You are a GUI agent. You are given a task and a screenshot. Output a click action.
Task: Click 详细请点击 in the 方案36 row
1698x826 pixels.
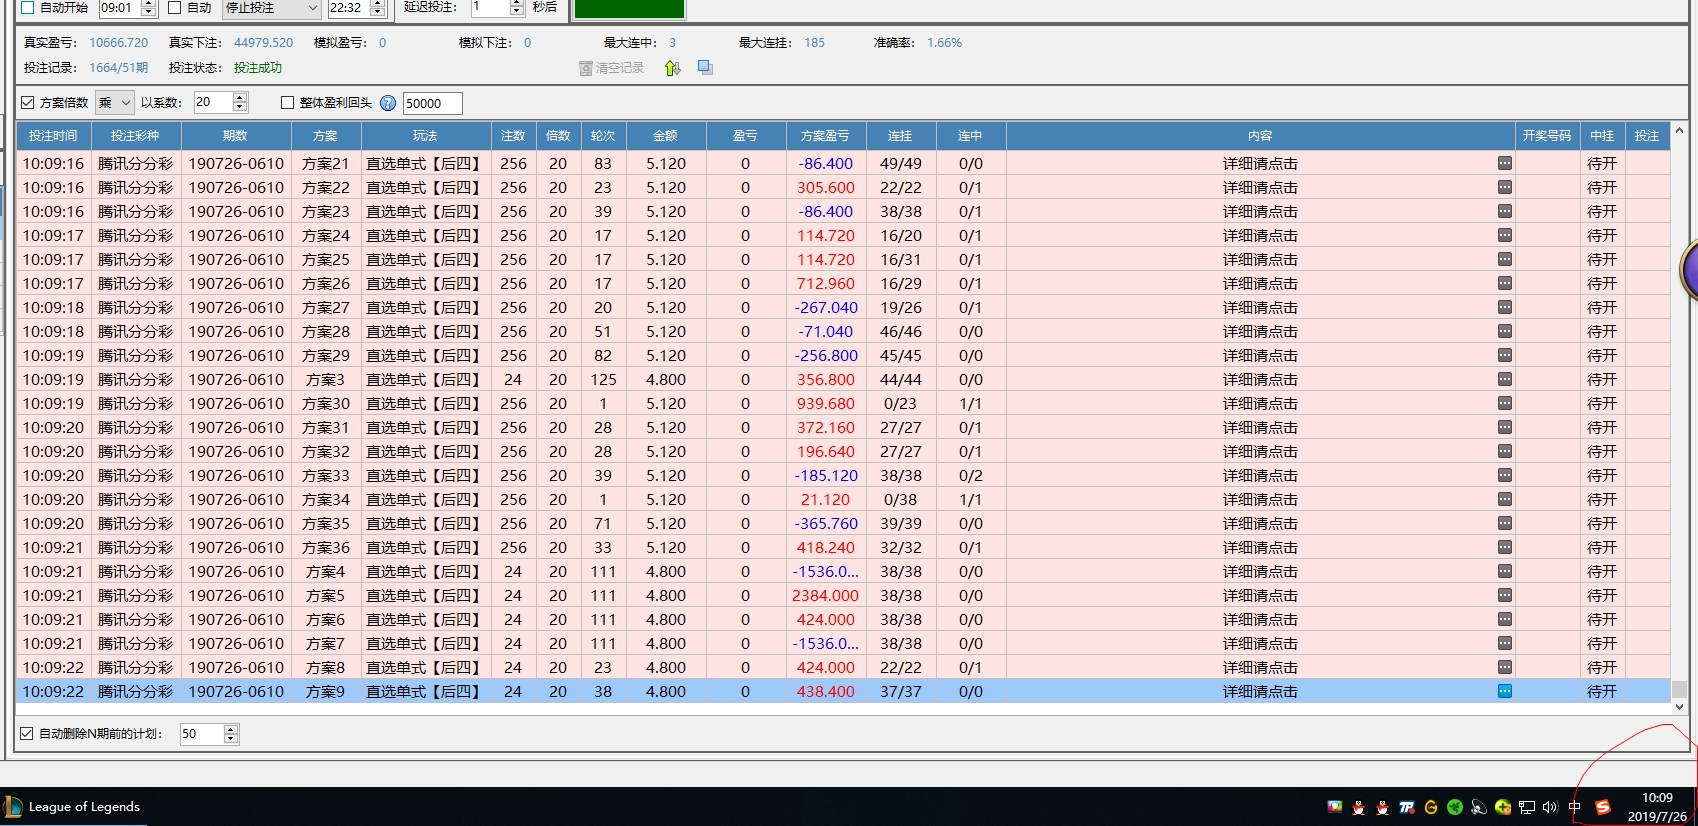pos(1260,547)
